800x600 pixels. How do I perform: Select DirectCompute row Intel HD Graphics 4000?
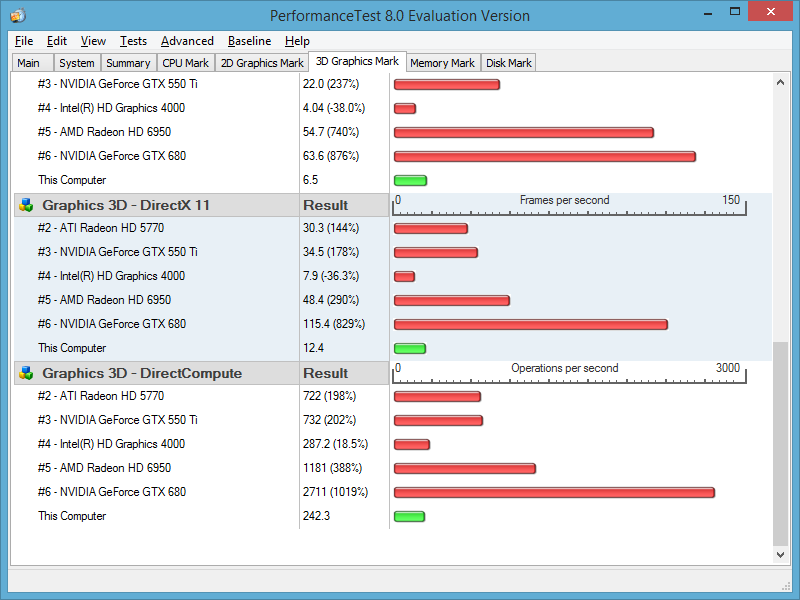pos(393,444)
